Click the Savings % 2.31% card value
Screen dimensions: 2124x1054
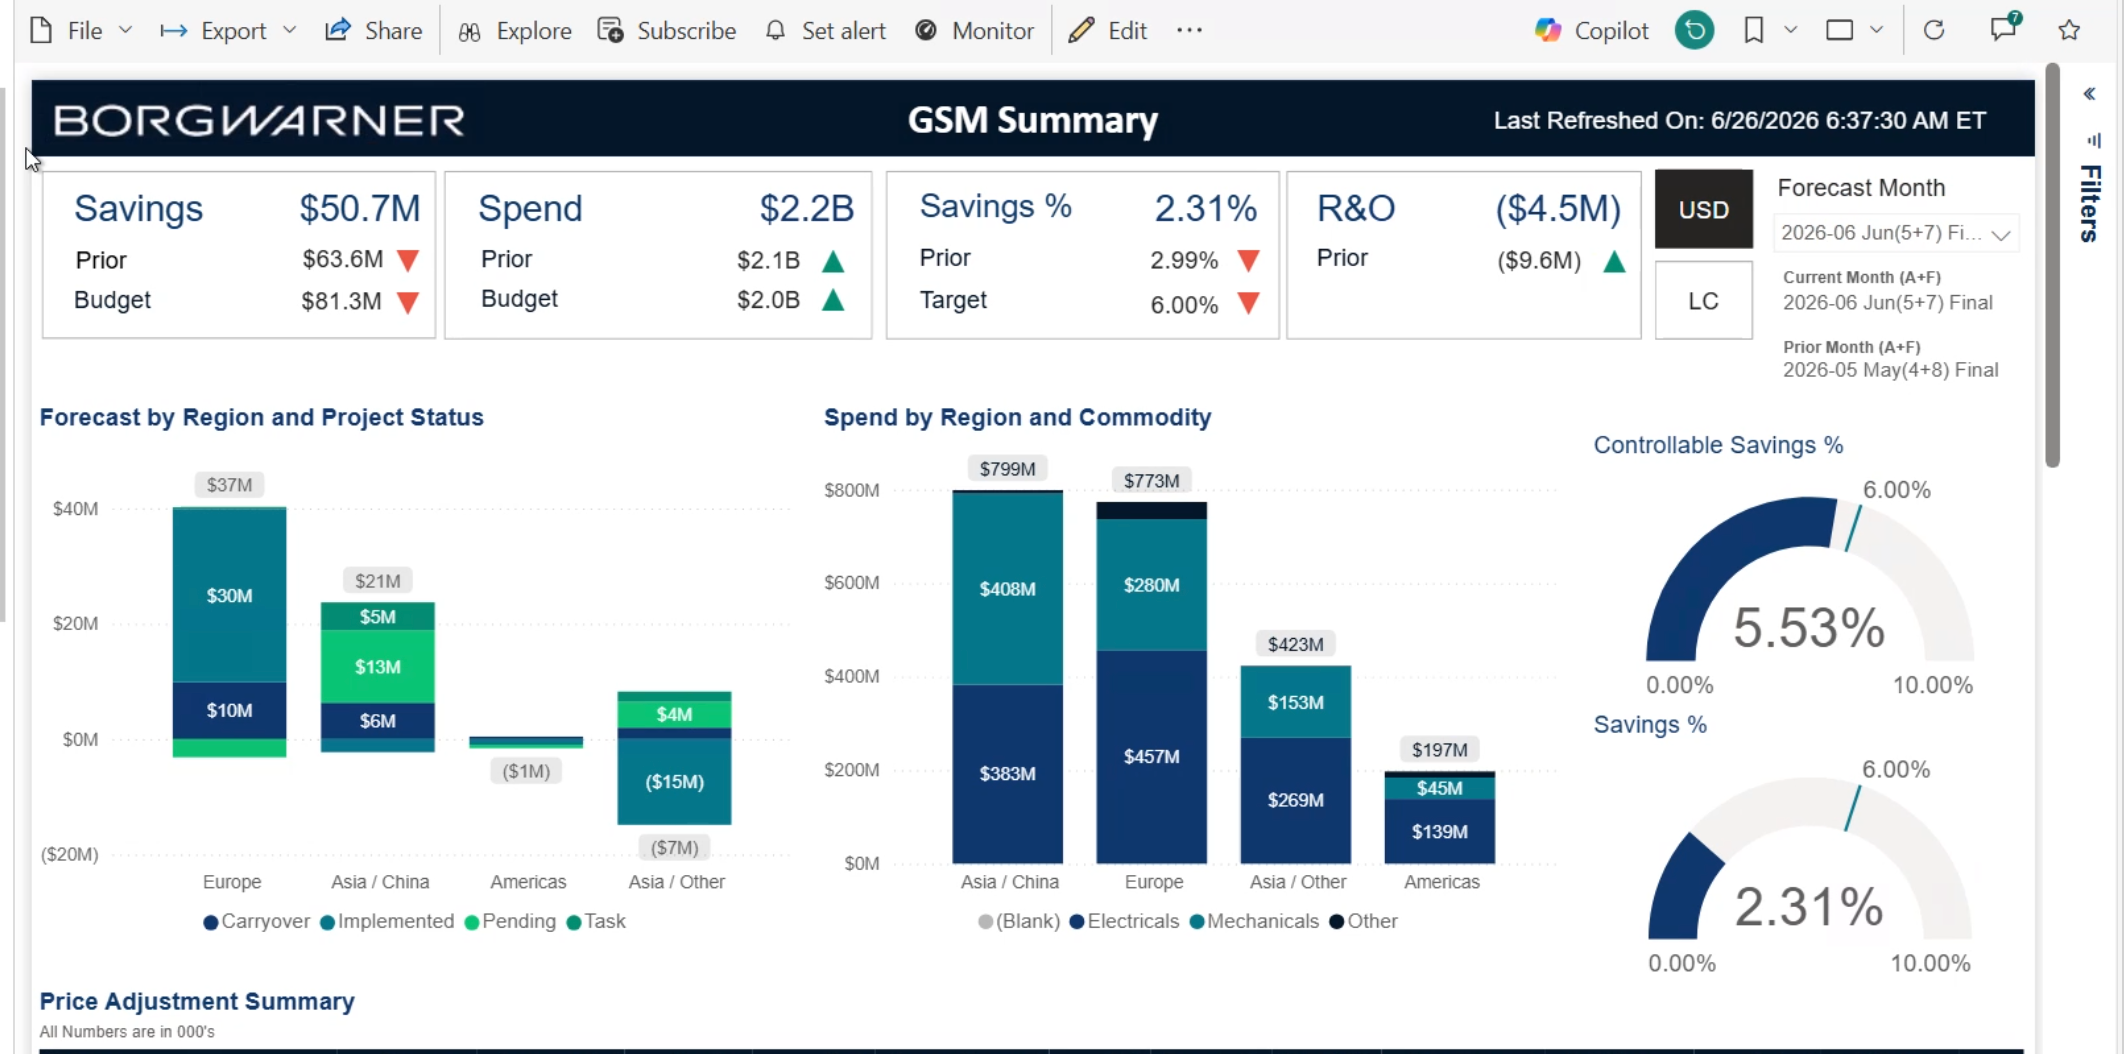1205,209
